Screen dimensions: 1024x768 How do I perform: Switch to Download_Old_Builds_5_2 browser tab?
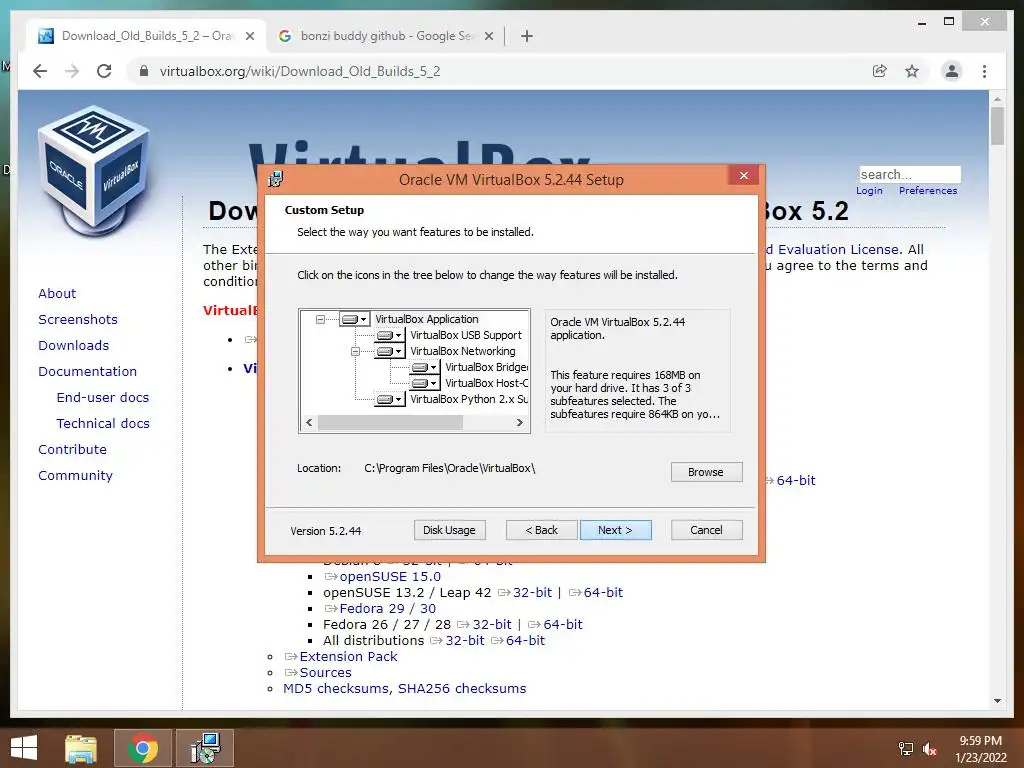pos(147,36)
